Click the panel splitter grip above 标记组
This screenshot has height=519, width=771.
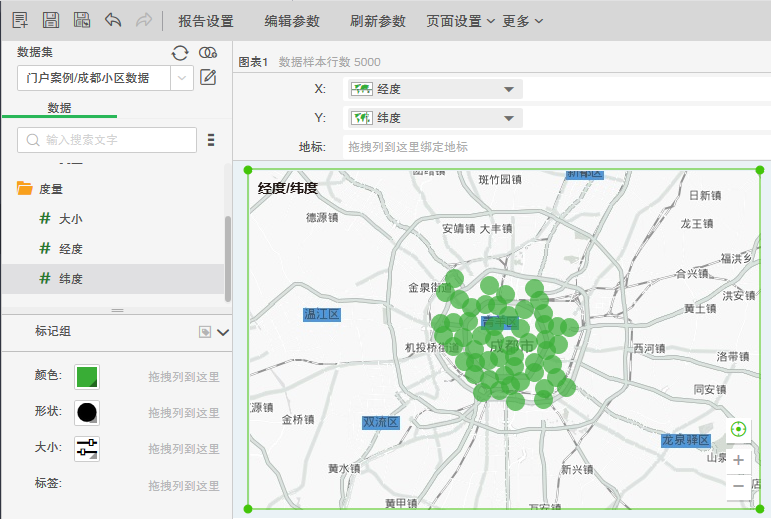(117, 311)
